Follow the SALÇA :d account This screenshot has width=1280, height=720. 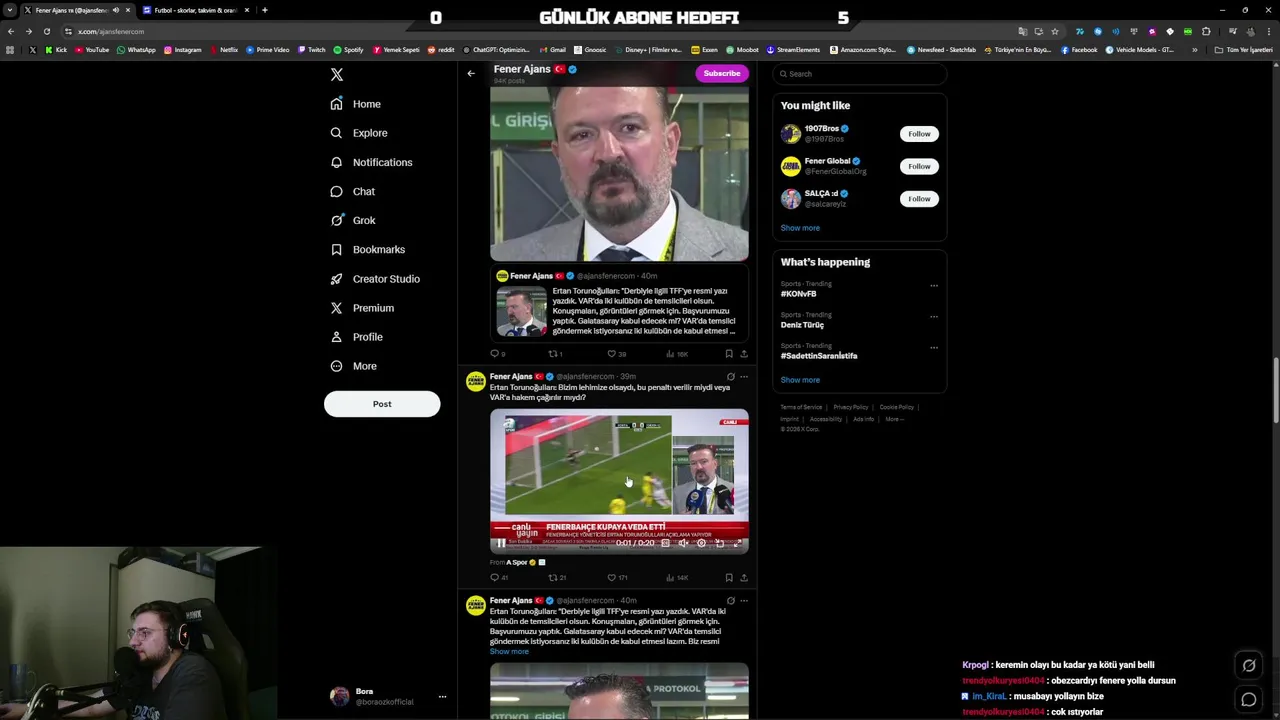pyautogui.click(x=919, y=199)
